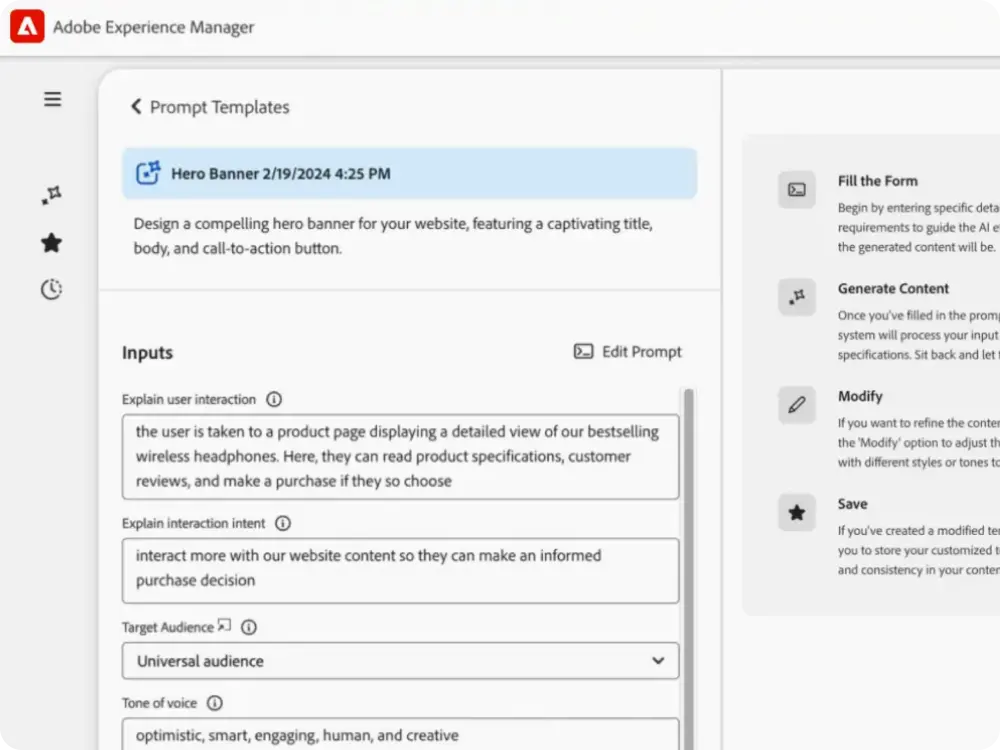Open the hamburger navigation menu
The image size is (1000, 750).
(52, 99)
